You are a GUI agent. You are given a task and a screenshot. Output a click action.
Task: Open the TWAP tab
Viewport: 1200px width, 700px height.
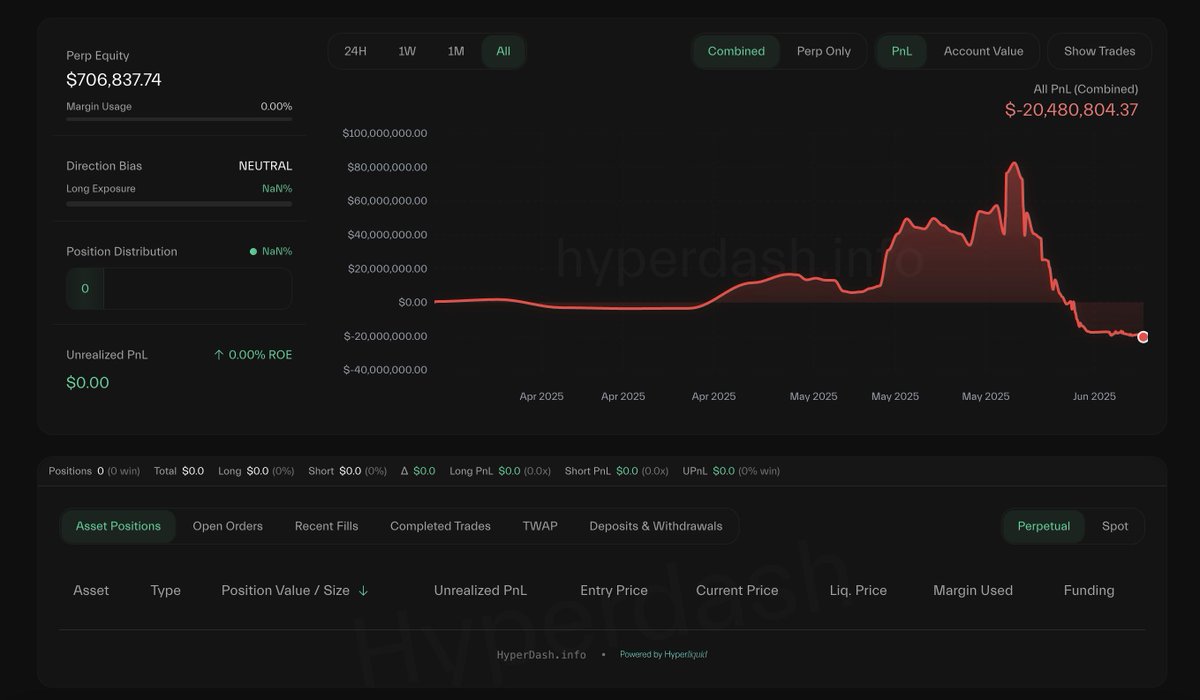point(540,526)
